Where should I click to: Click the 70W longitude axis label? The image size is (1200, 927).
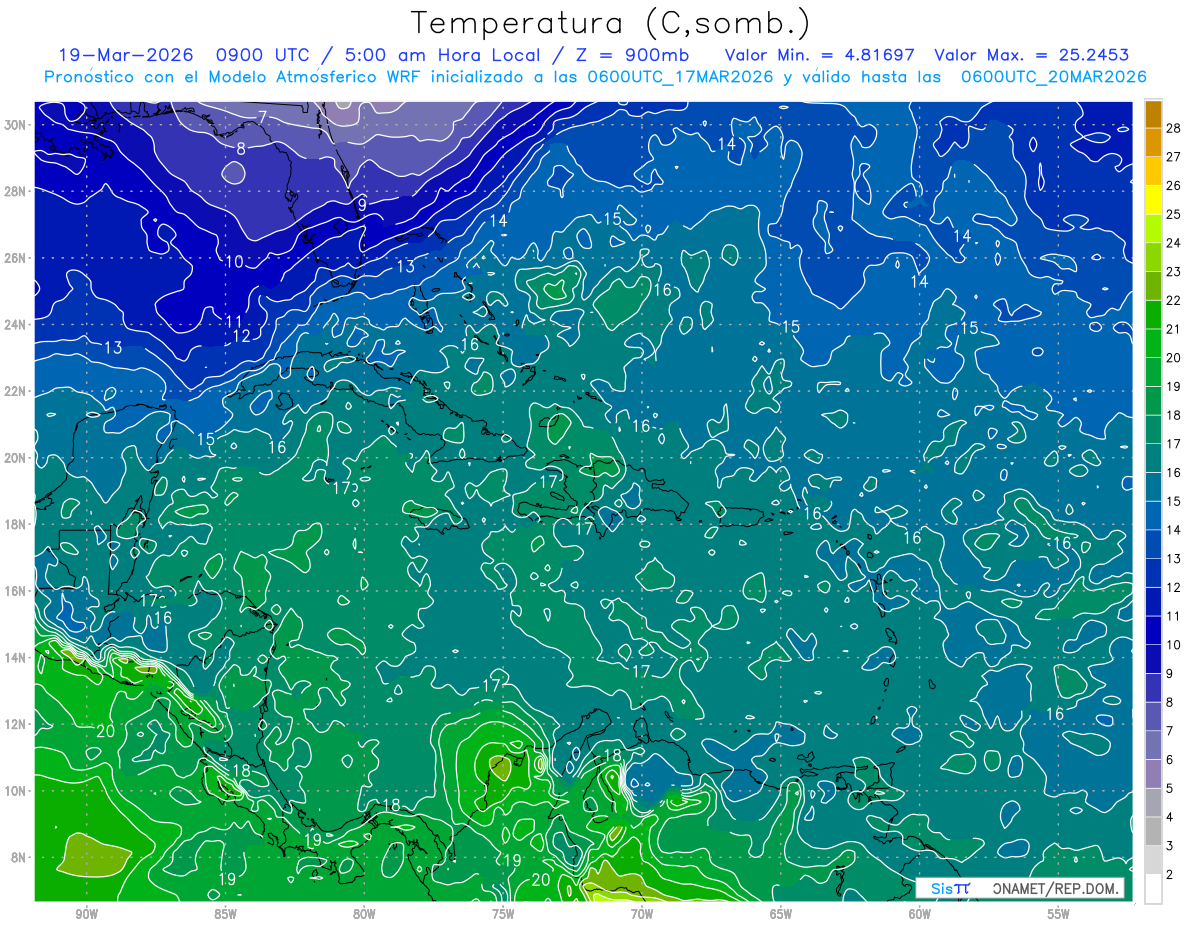[642, 914]
